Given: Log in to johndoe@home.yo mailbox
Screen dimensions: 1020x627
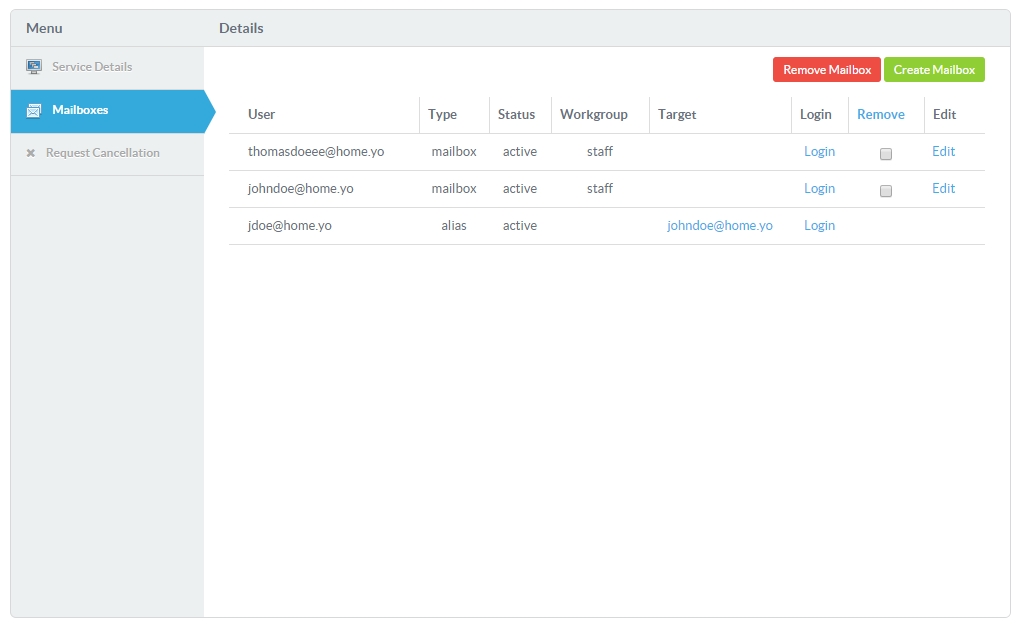Looking at the screenshot, I should [819, 189].
